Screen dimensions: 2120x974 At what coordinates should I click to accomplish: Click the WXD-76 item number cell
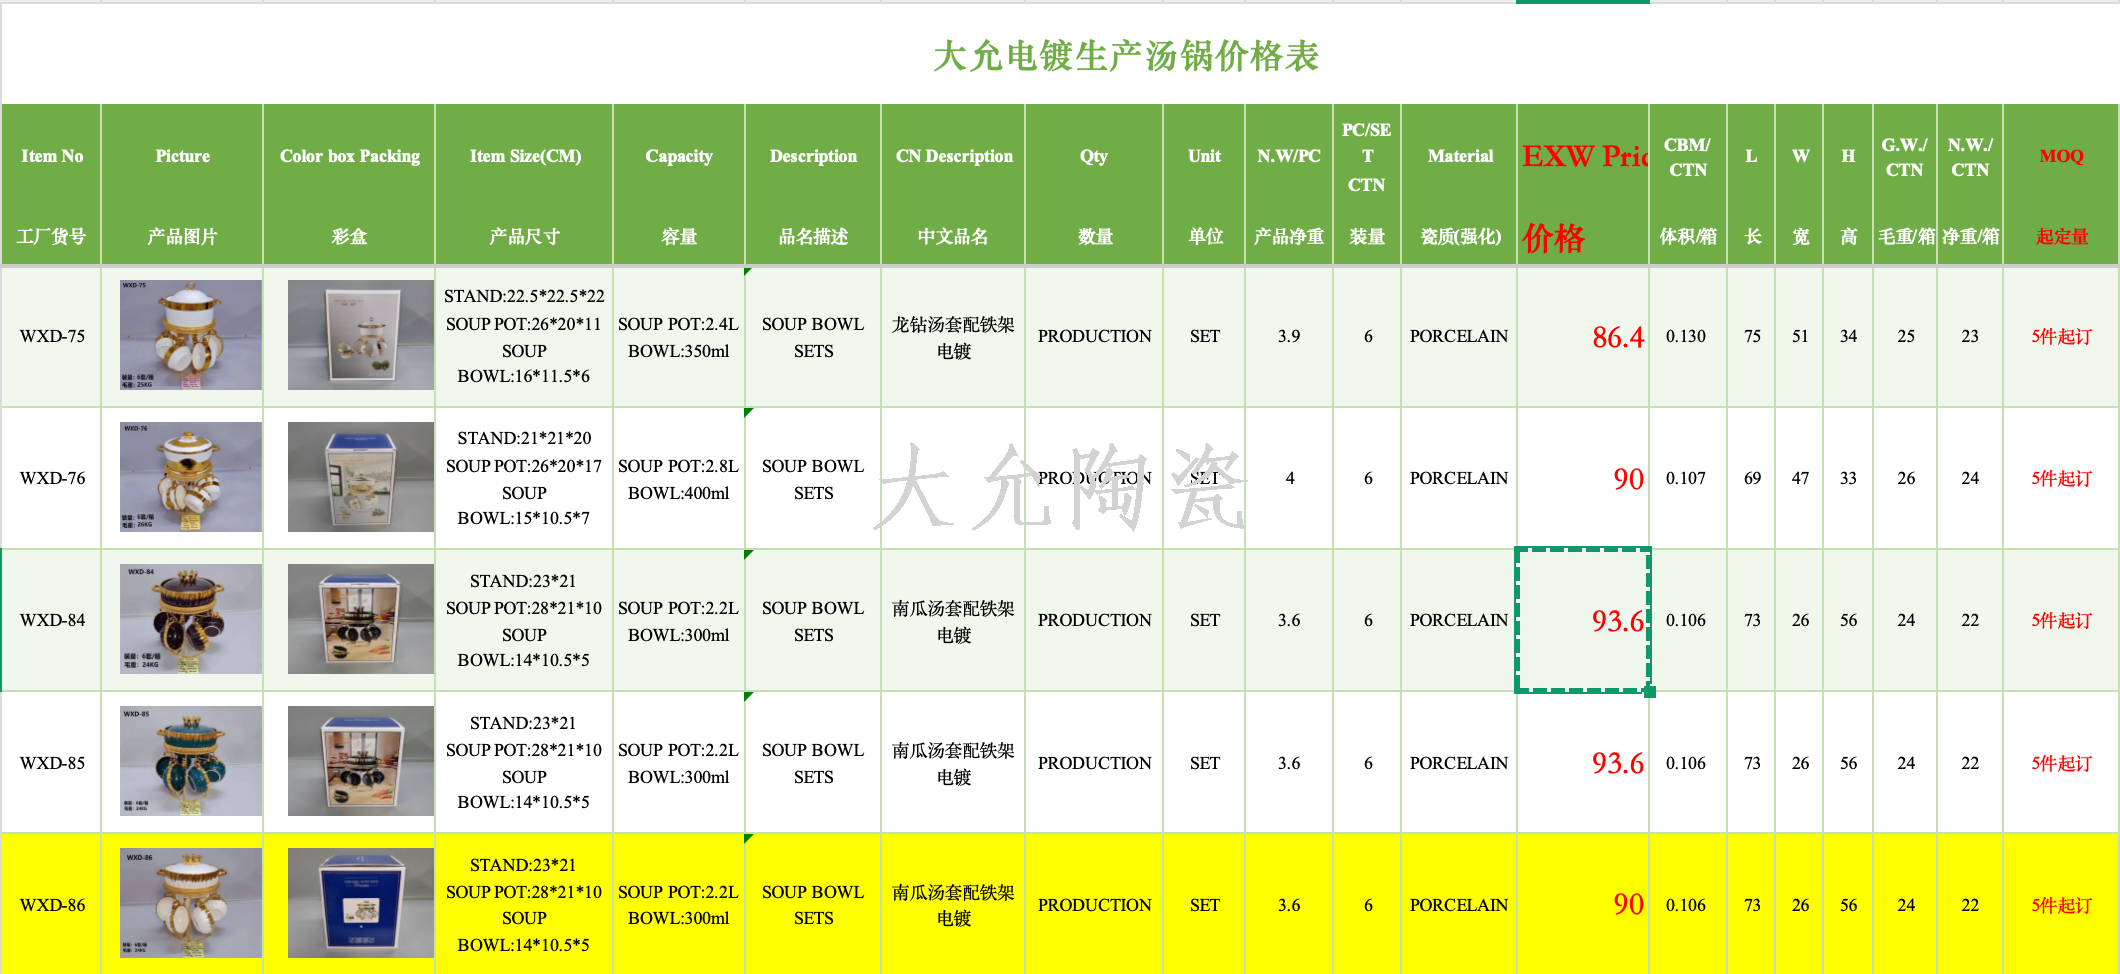(x=52, y=478)
